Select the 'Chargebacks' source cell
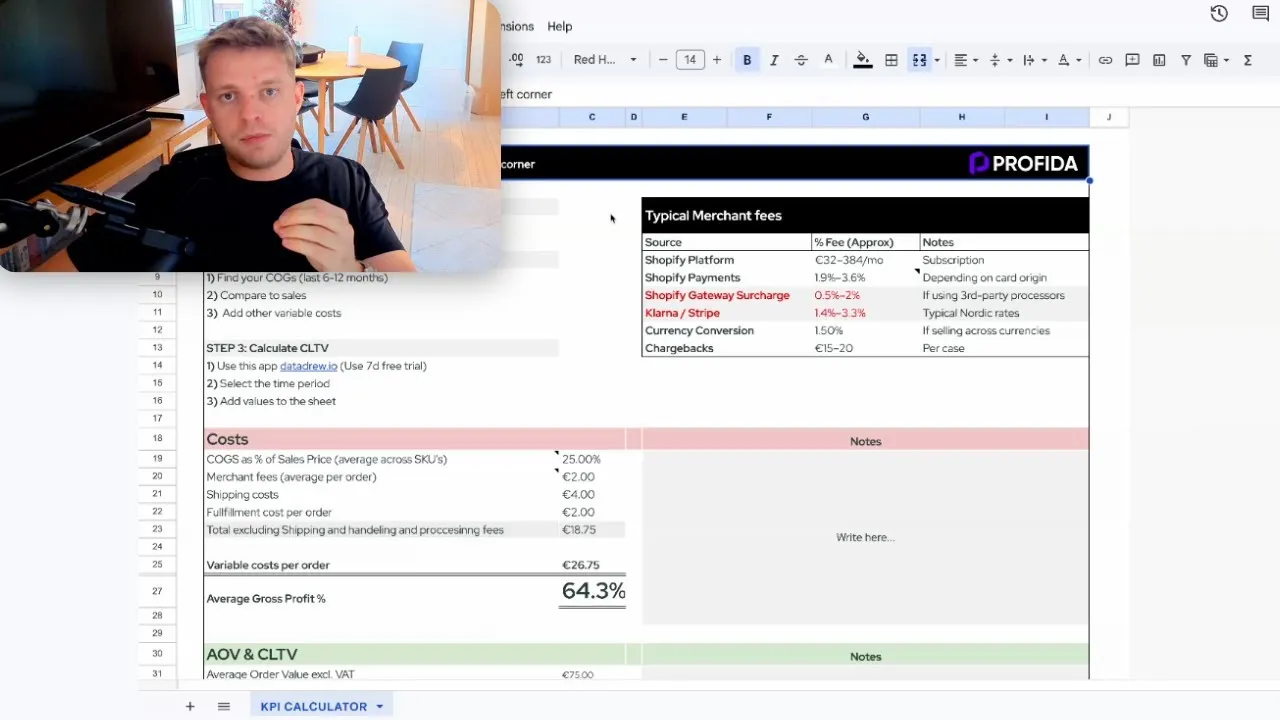 click(x=726, y=348)
